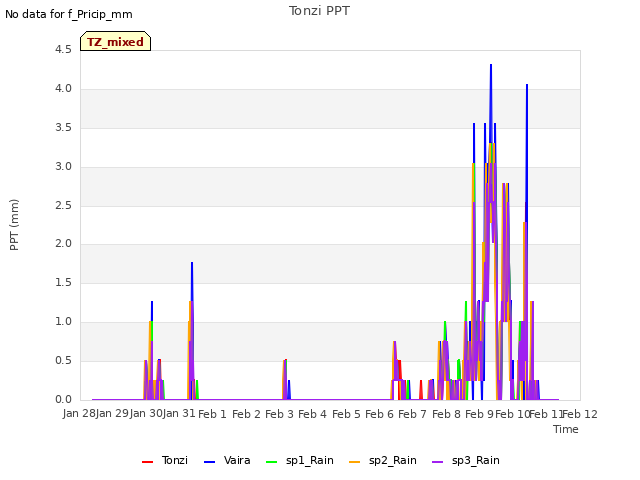The height and width of the screenshot is (480, 640).
Task: Click the green sp1_Rain legend color marker
Action: [x=271, y=462]
